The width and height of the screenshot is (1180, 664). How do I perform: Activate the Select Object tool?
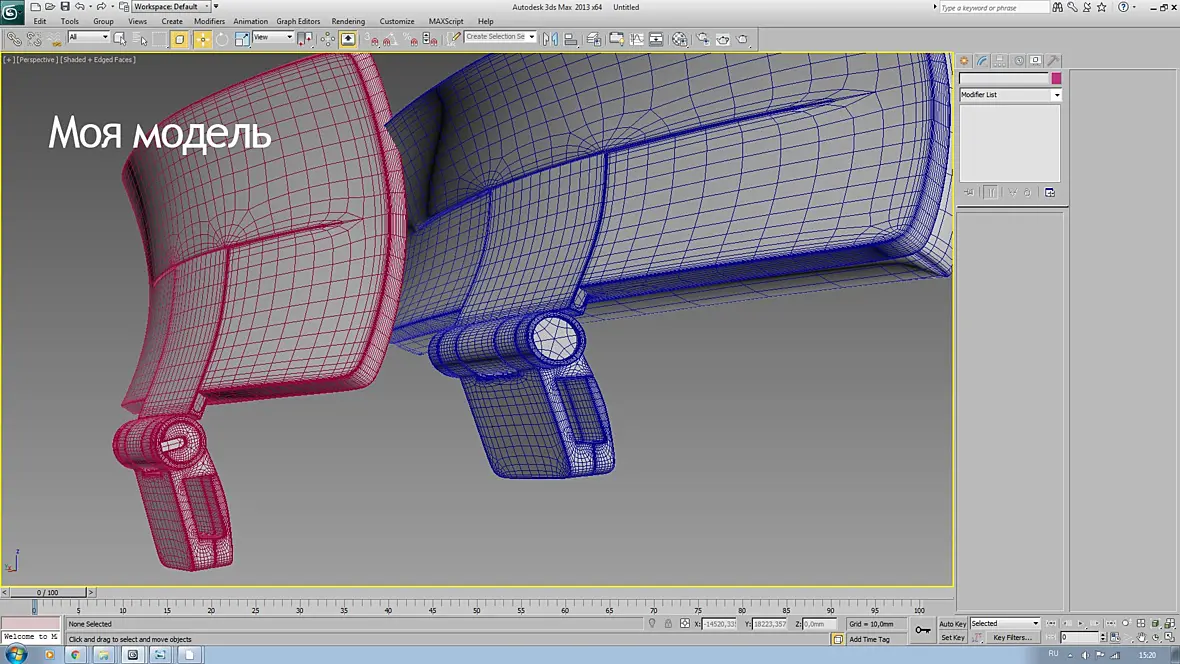click(120, 39)
